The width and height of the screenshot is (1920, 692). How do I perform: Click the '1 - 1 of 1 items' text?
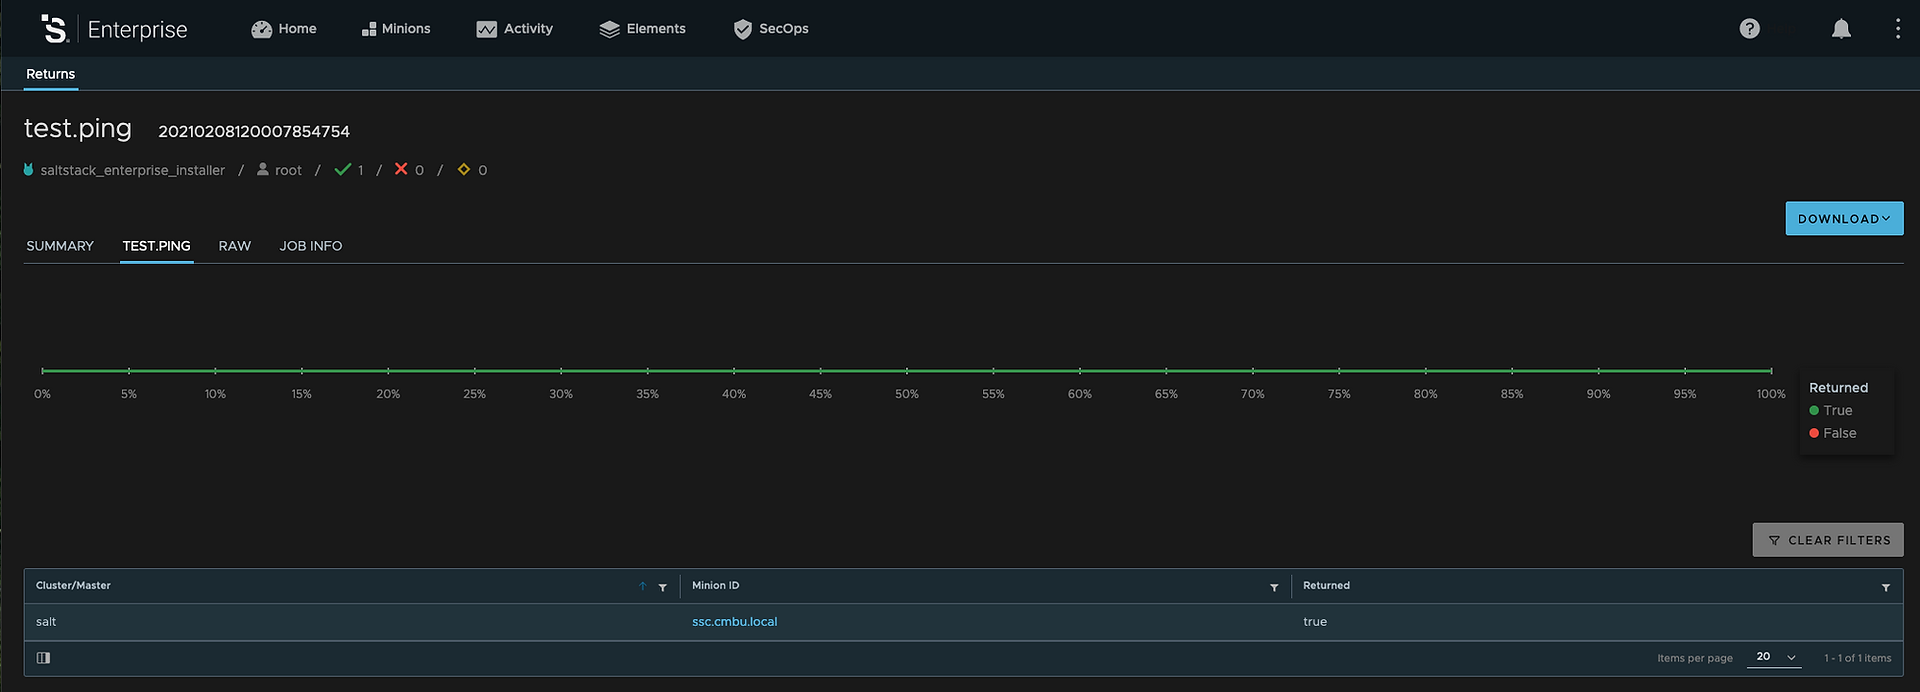click(x=1857, y=658)
